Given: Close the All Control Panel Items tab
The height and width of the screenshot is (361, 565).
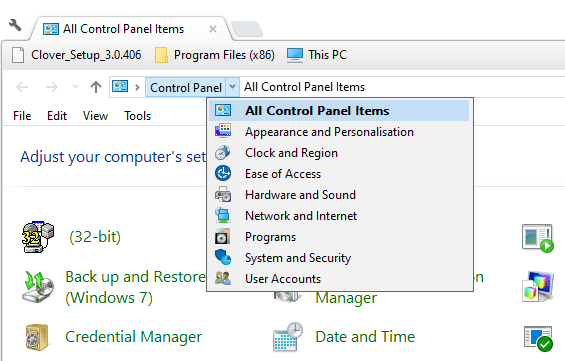Looking at the screenshot, I should [x=213, y=29].
